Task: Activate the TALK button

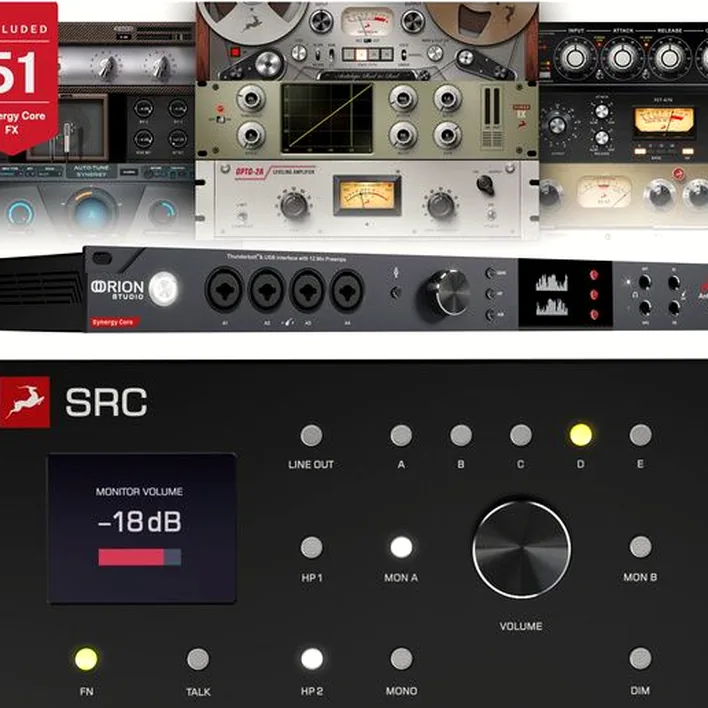Action: click(198, 659)
